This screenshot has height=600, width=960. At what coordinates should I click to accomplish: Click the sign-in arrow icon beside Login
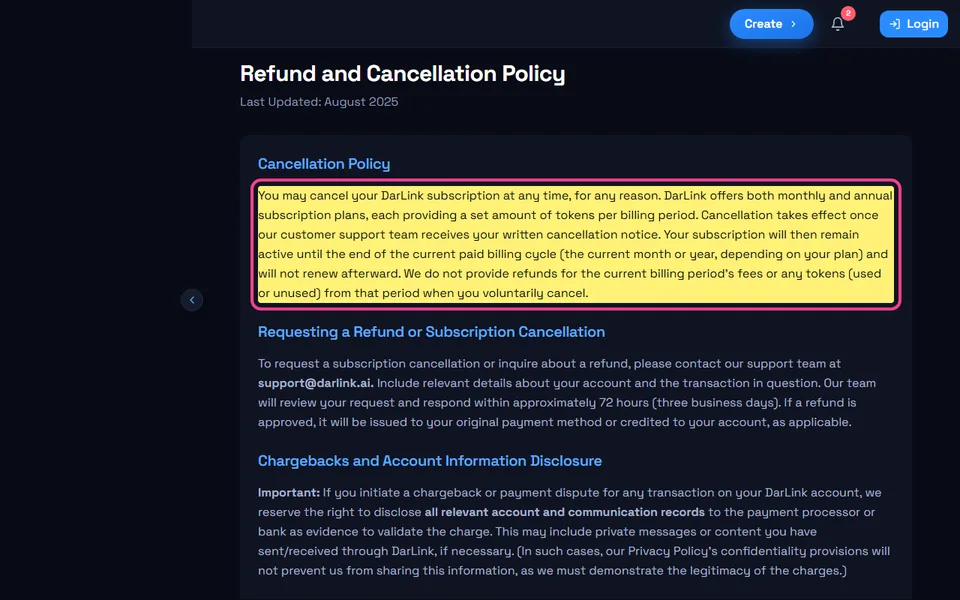(x=894, y=24)
